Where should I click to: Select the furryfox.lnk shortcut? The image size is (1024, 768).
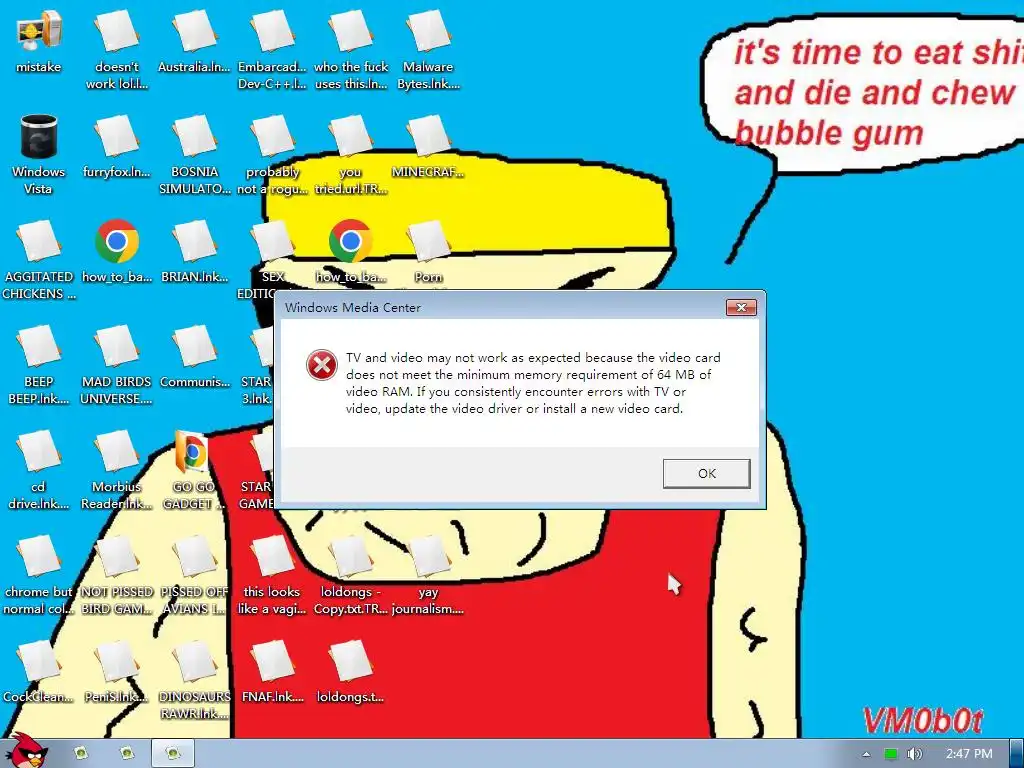point(117,147)
